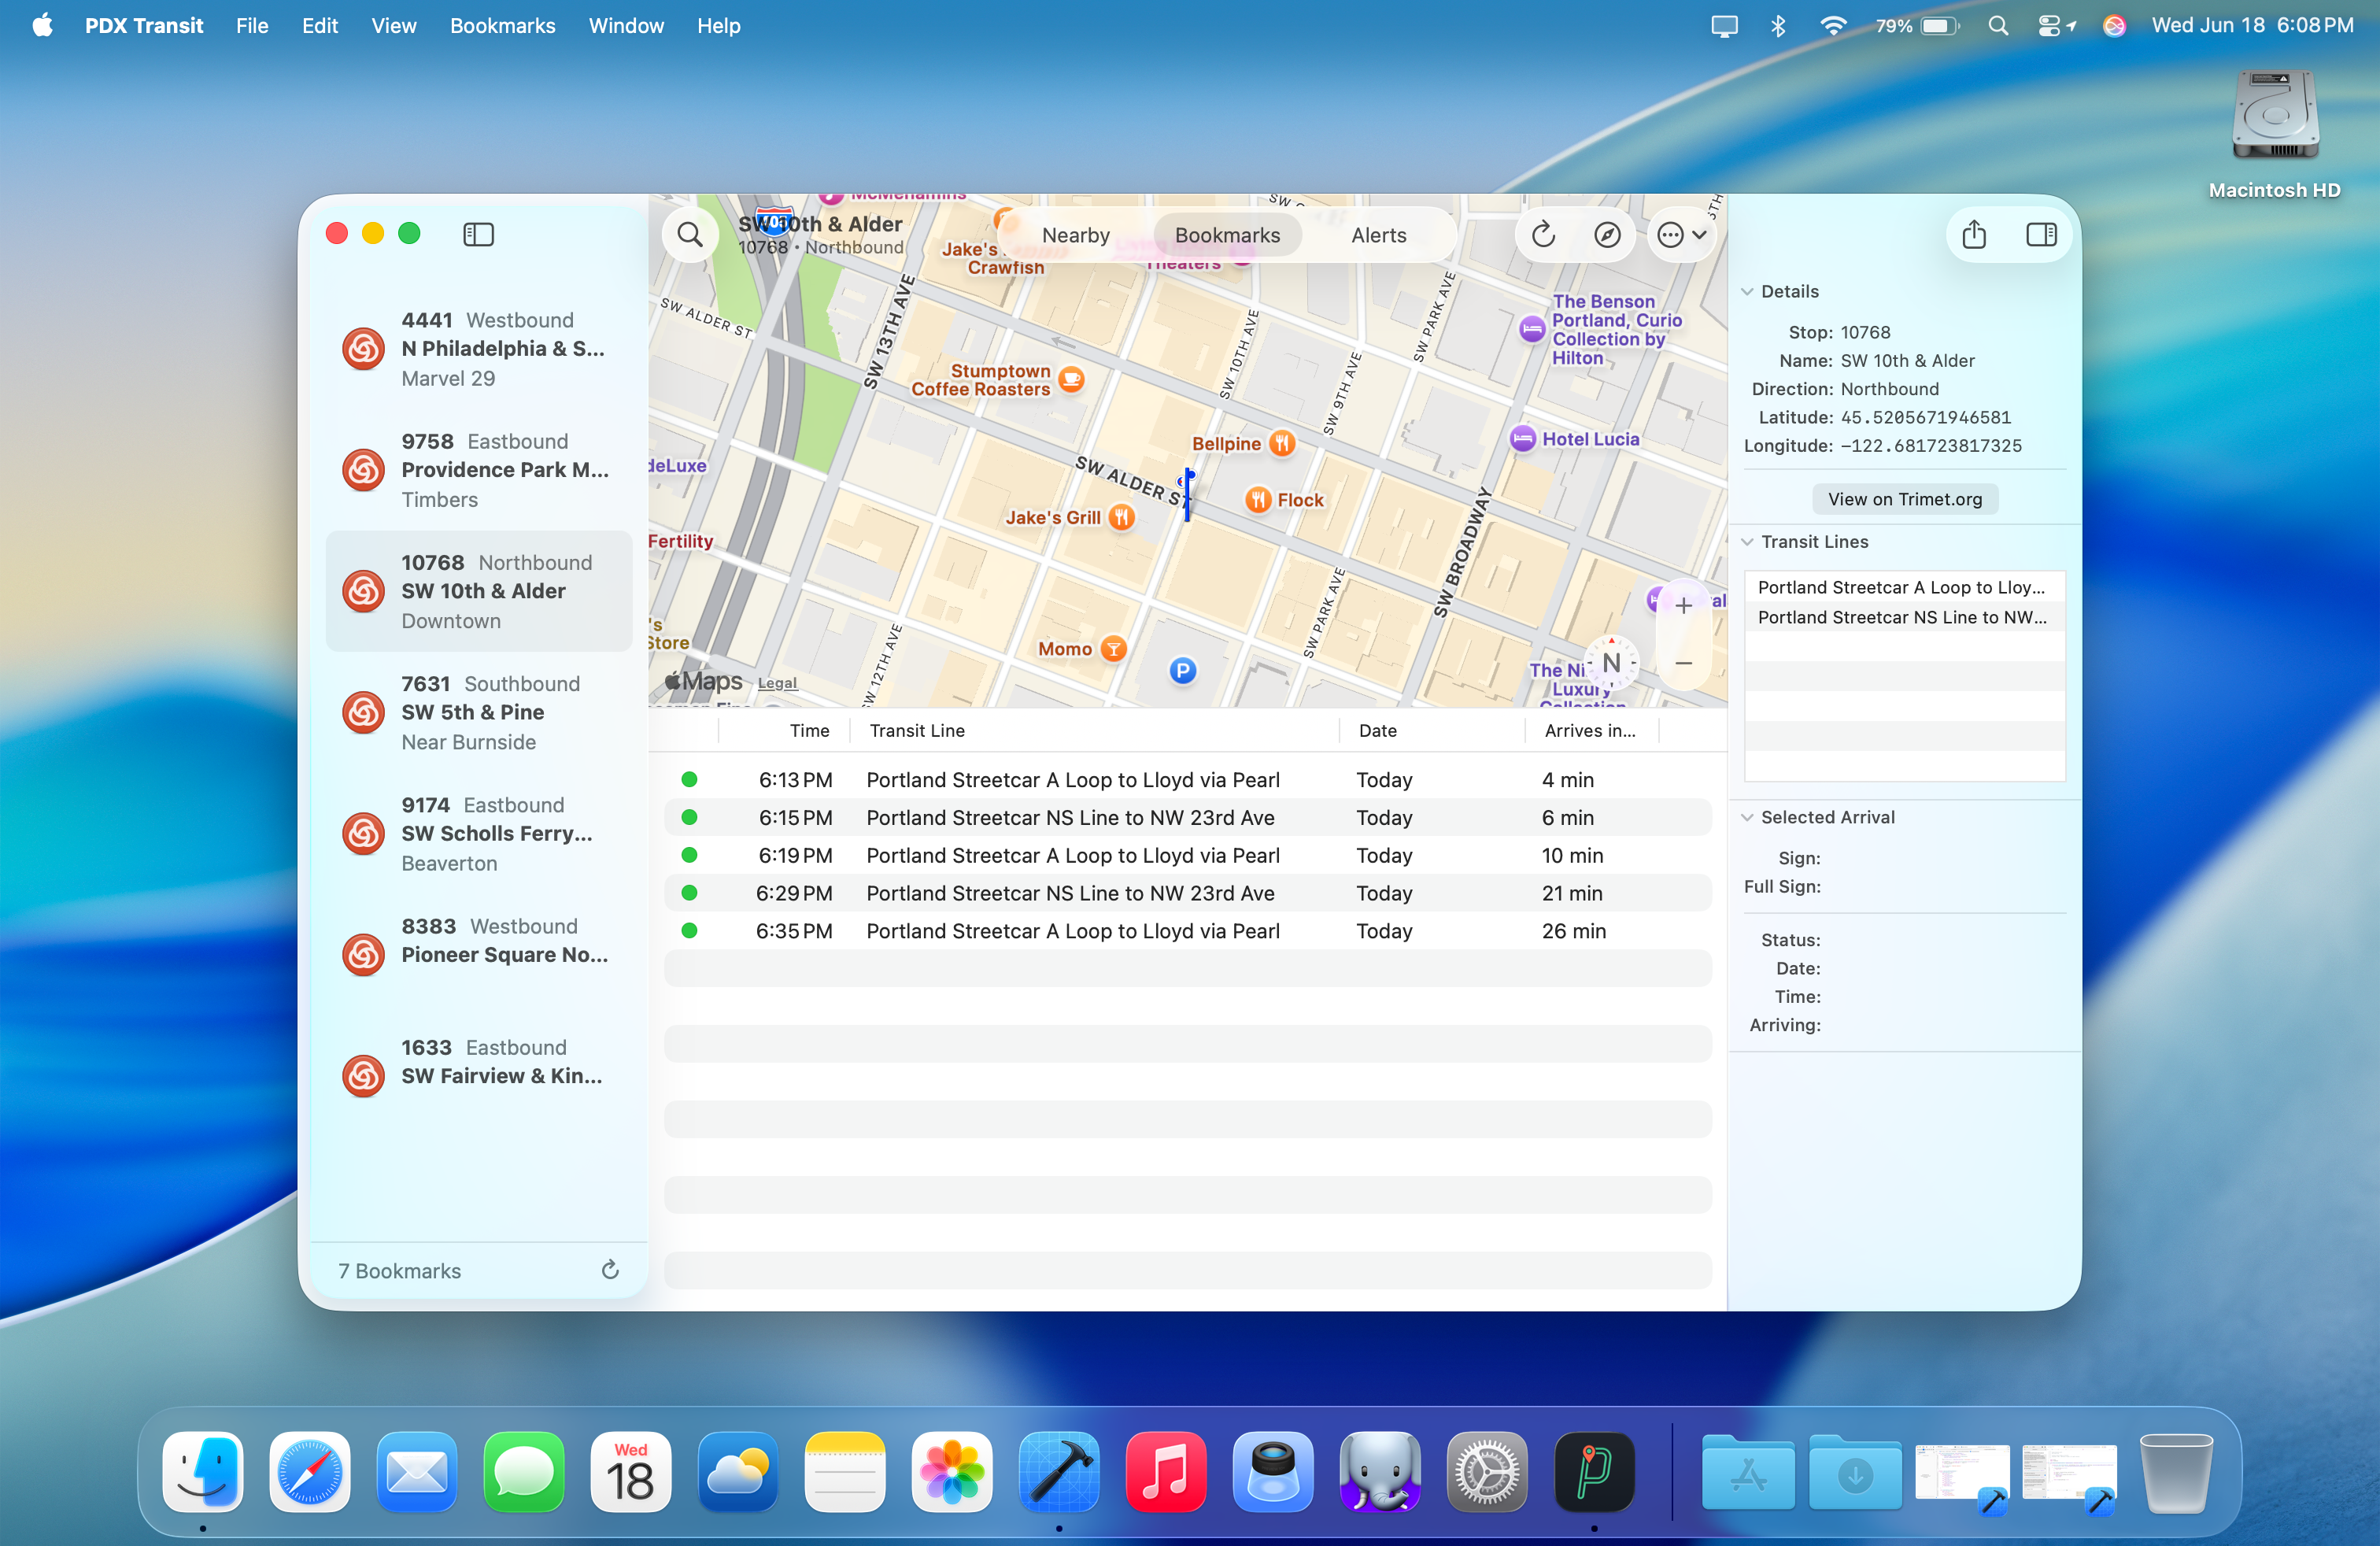Viewport: 2380px width, 1546px height.
Task: Click the map compass N indicator
Action: [x=1610, y=663]
